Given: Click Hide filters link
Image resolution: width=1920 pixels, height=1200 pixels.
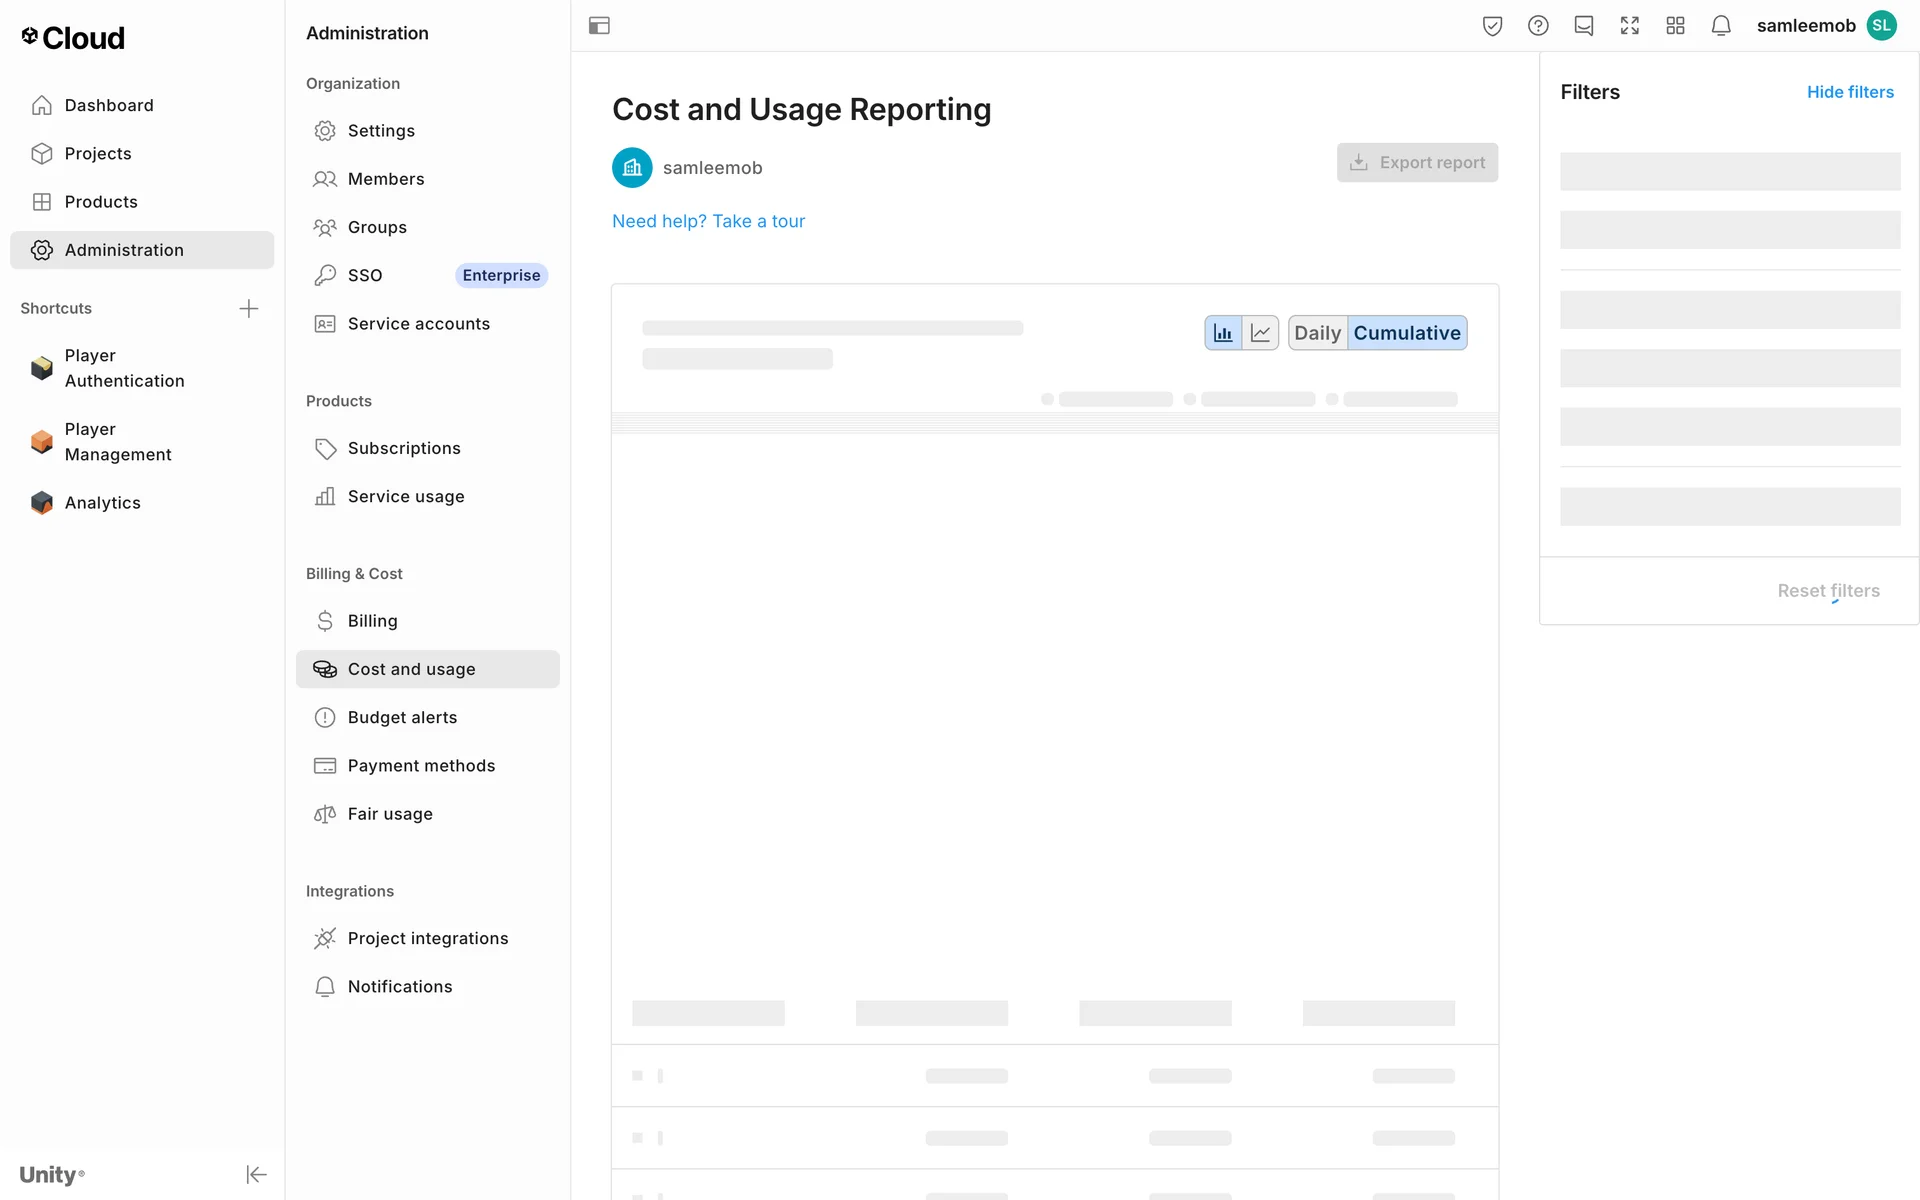Looking at the screenshot, I should pos(1849,92).
